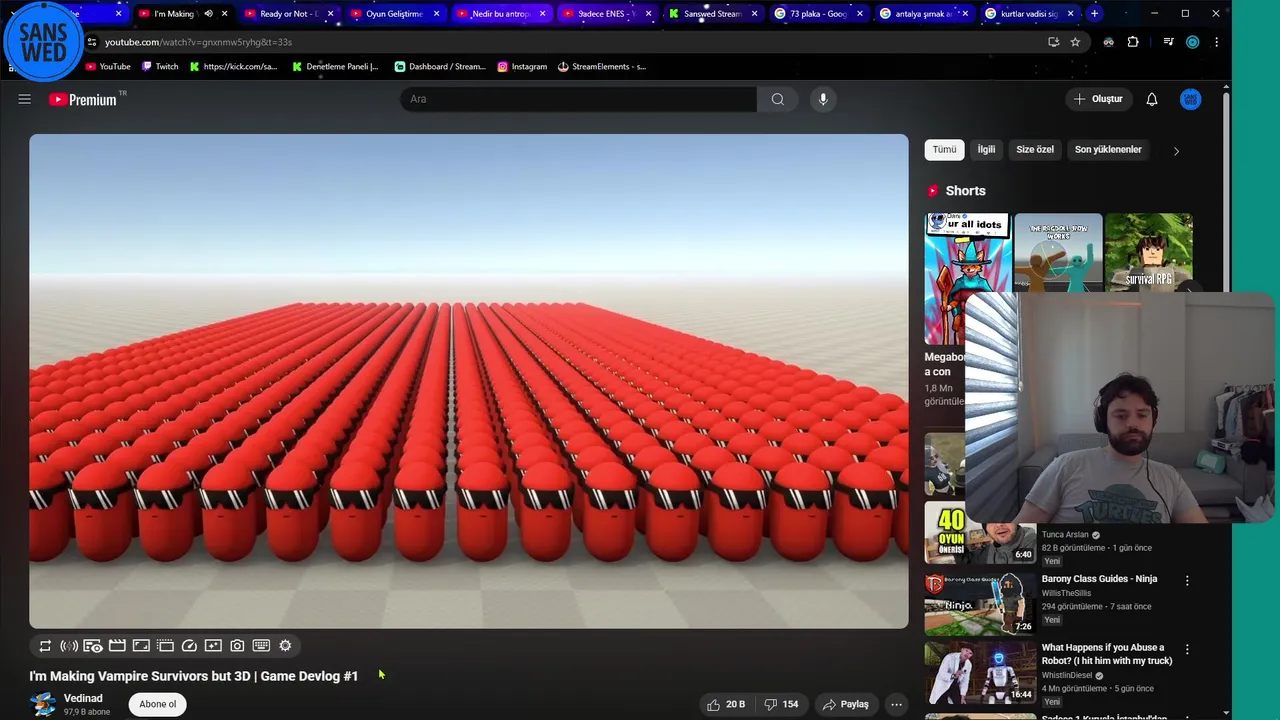This screenshot has width=1280, height=720.
Task: Click the video title text
Action: (193, 676)
